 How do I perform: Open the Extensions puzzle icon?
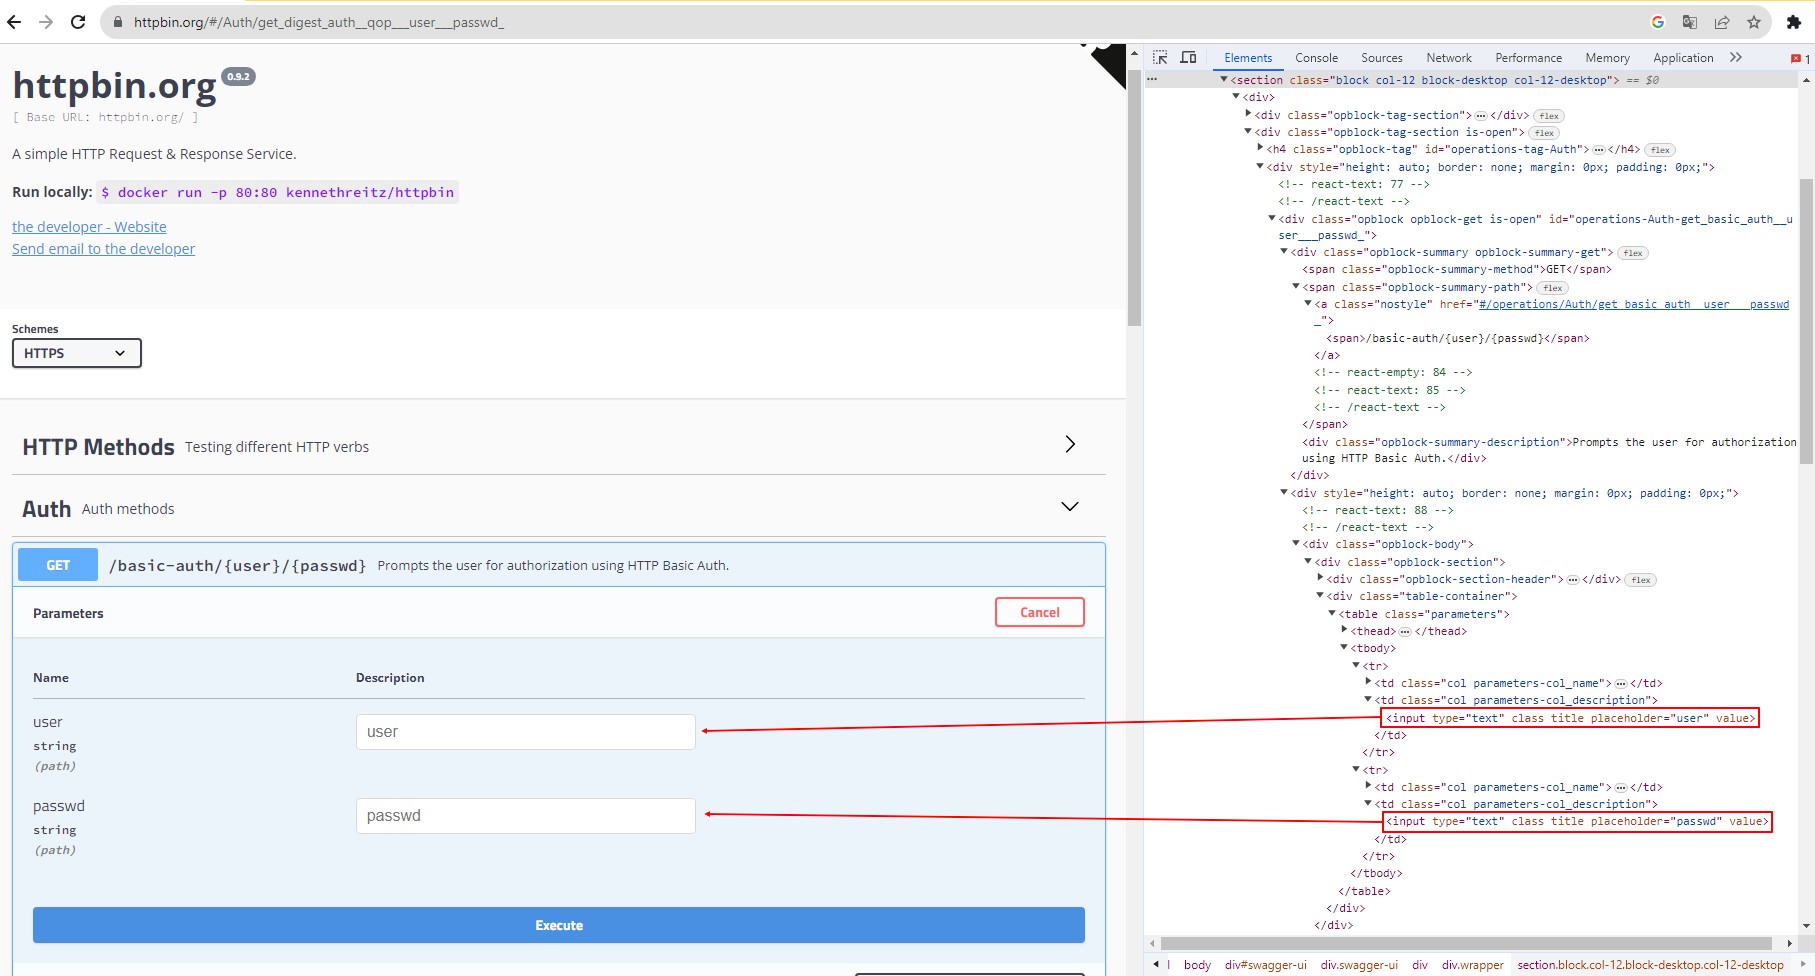point(1793,22)
